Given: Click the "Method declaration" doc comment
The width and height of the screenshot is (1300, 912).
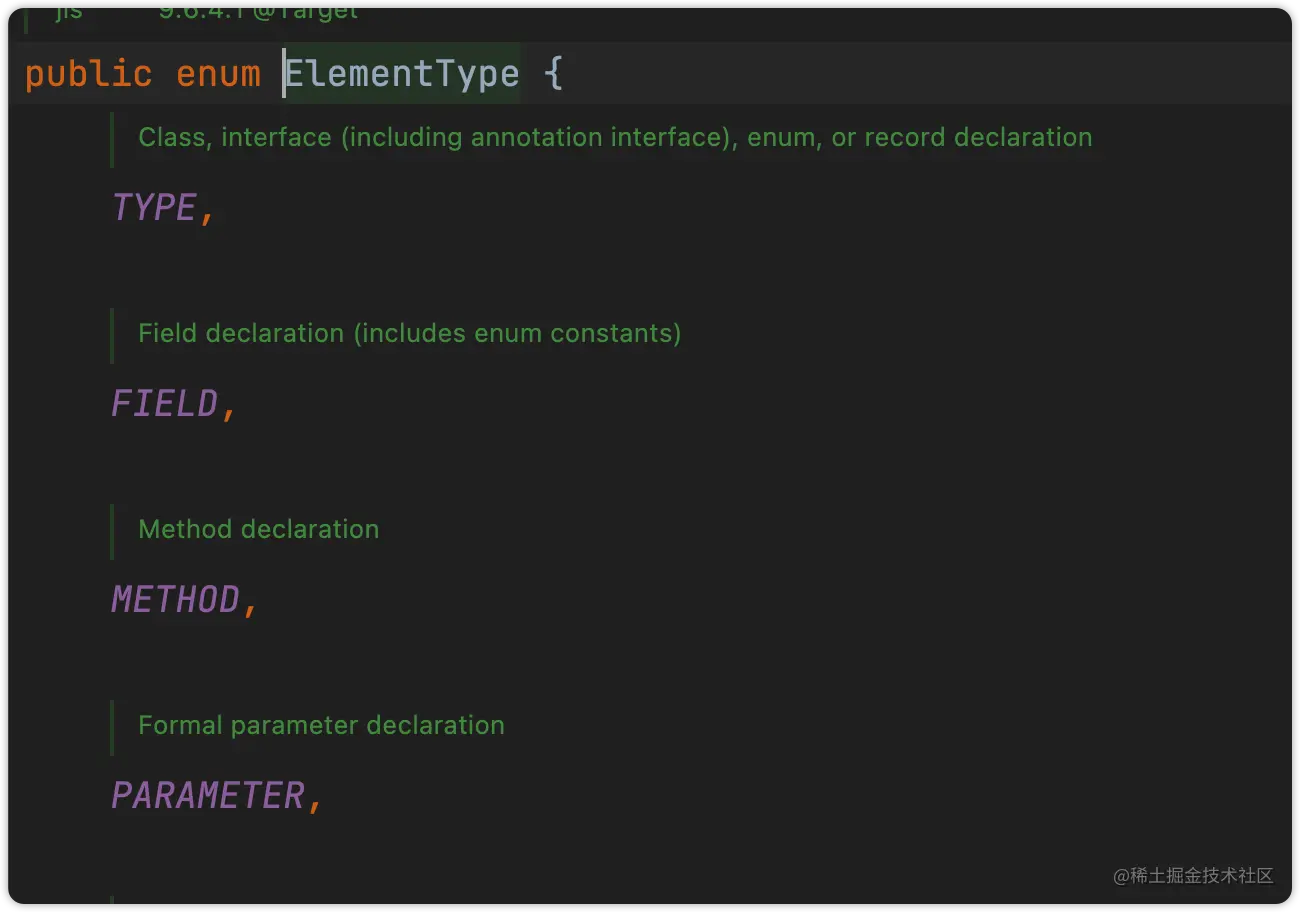Looking at the screenshot, I should pos(258,529).
